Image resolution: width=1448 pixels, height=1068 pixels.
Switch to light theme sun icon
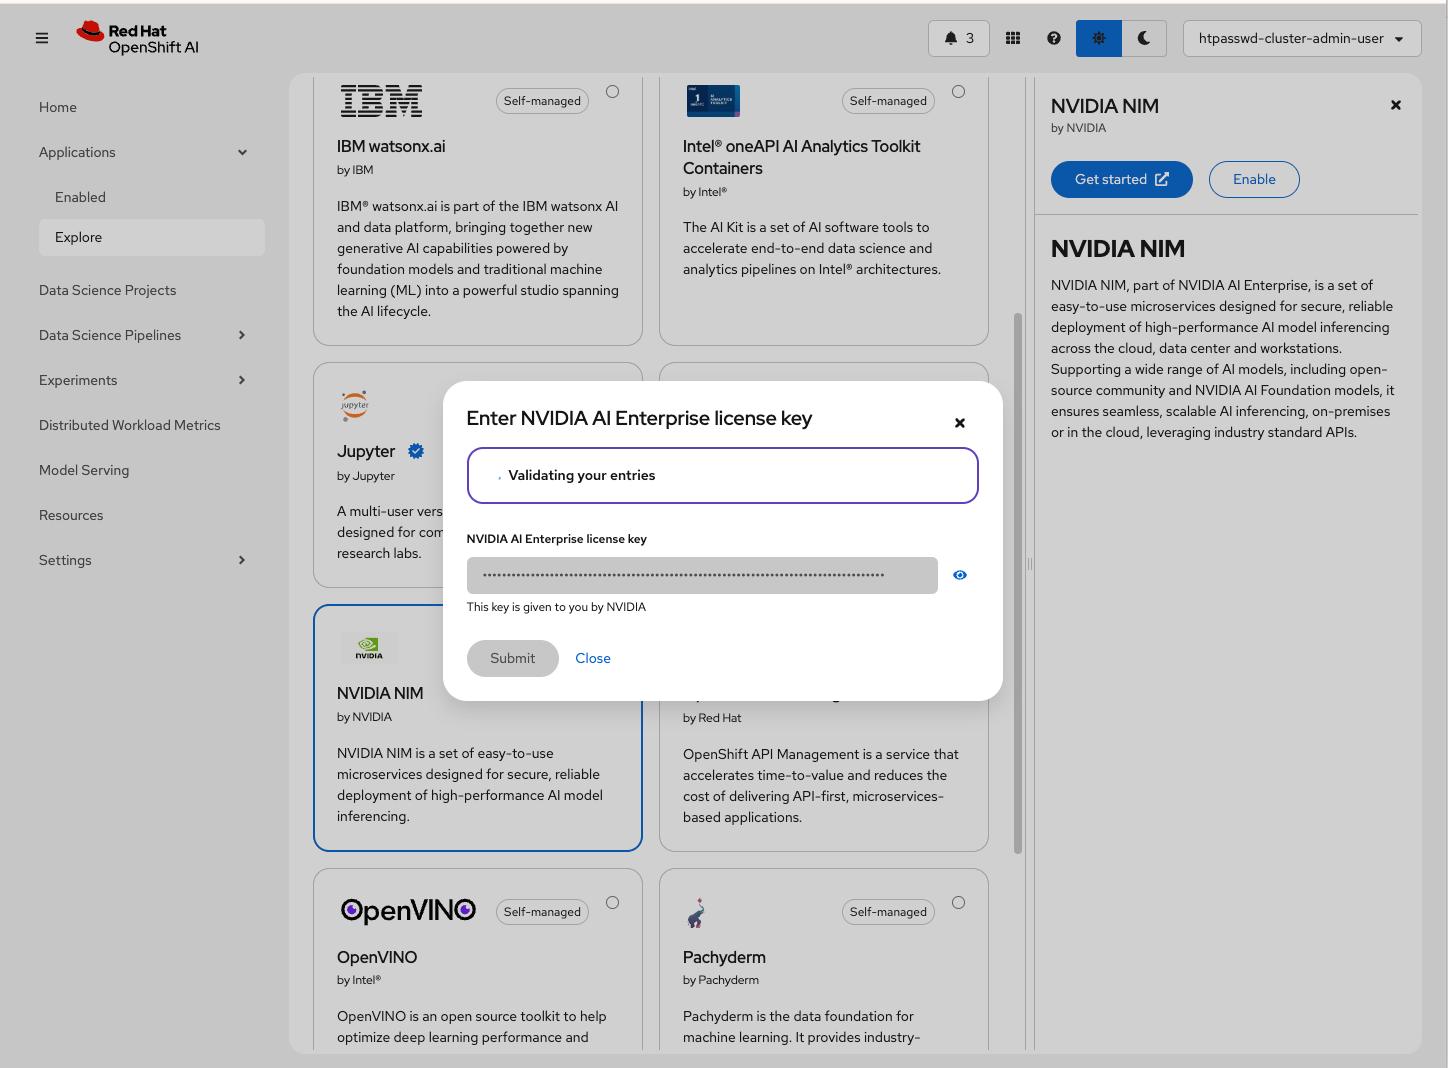(1098, 38)
